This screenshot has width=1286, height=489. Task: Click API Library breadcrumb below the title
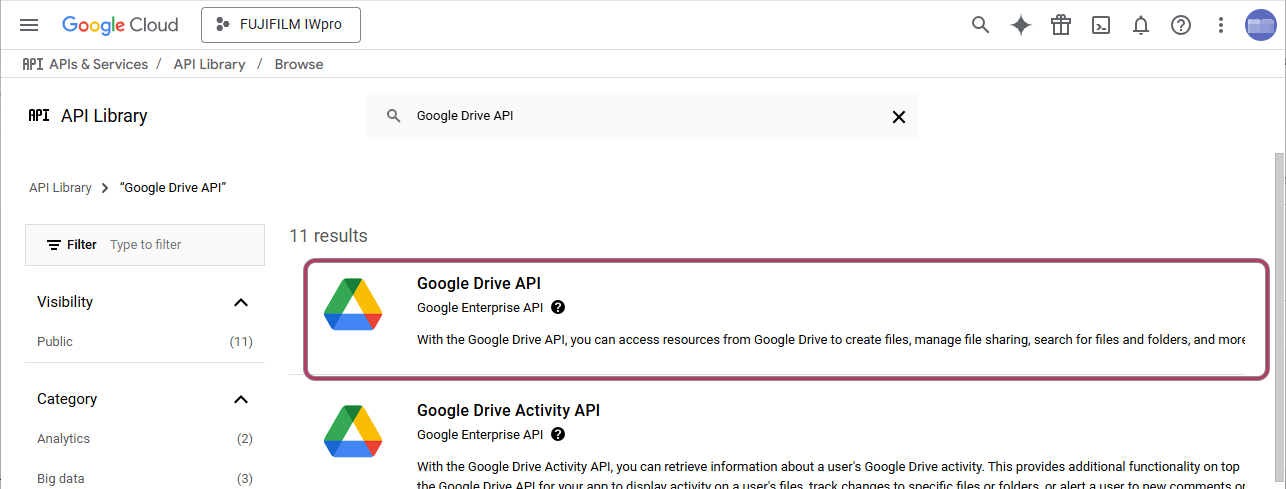point(60,188)
